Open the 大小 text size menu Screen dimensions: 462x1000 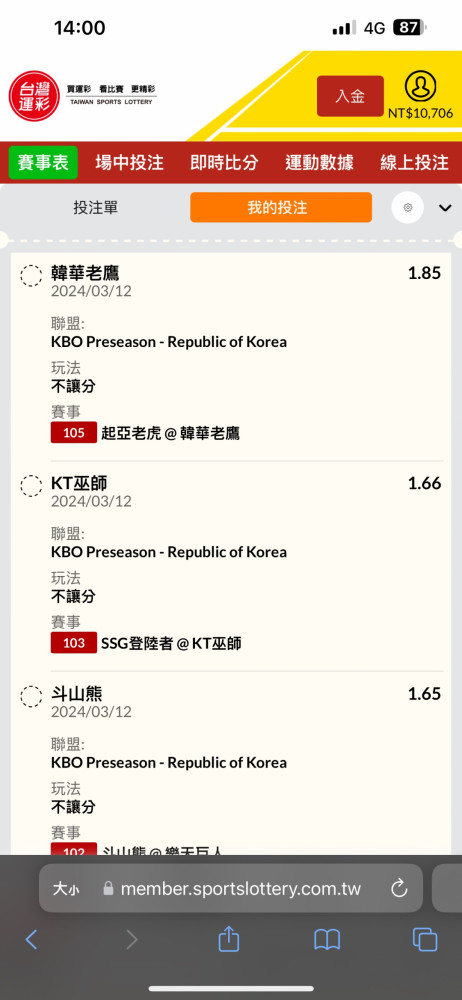pyautogui.click(x=66, y=888)
